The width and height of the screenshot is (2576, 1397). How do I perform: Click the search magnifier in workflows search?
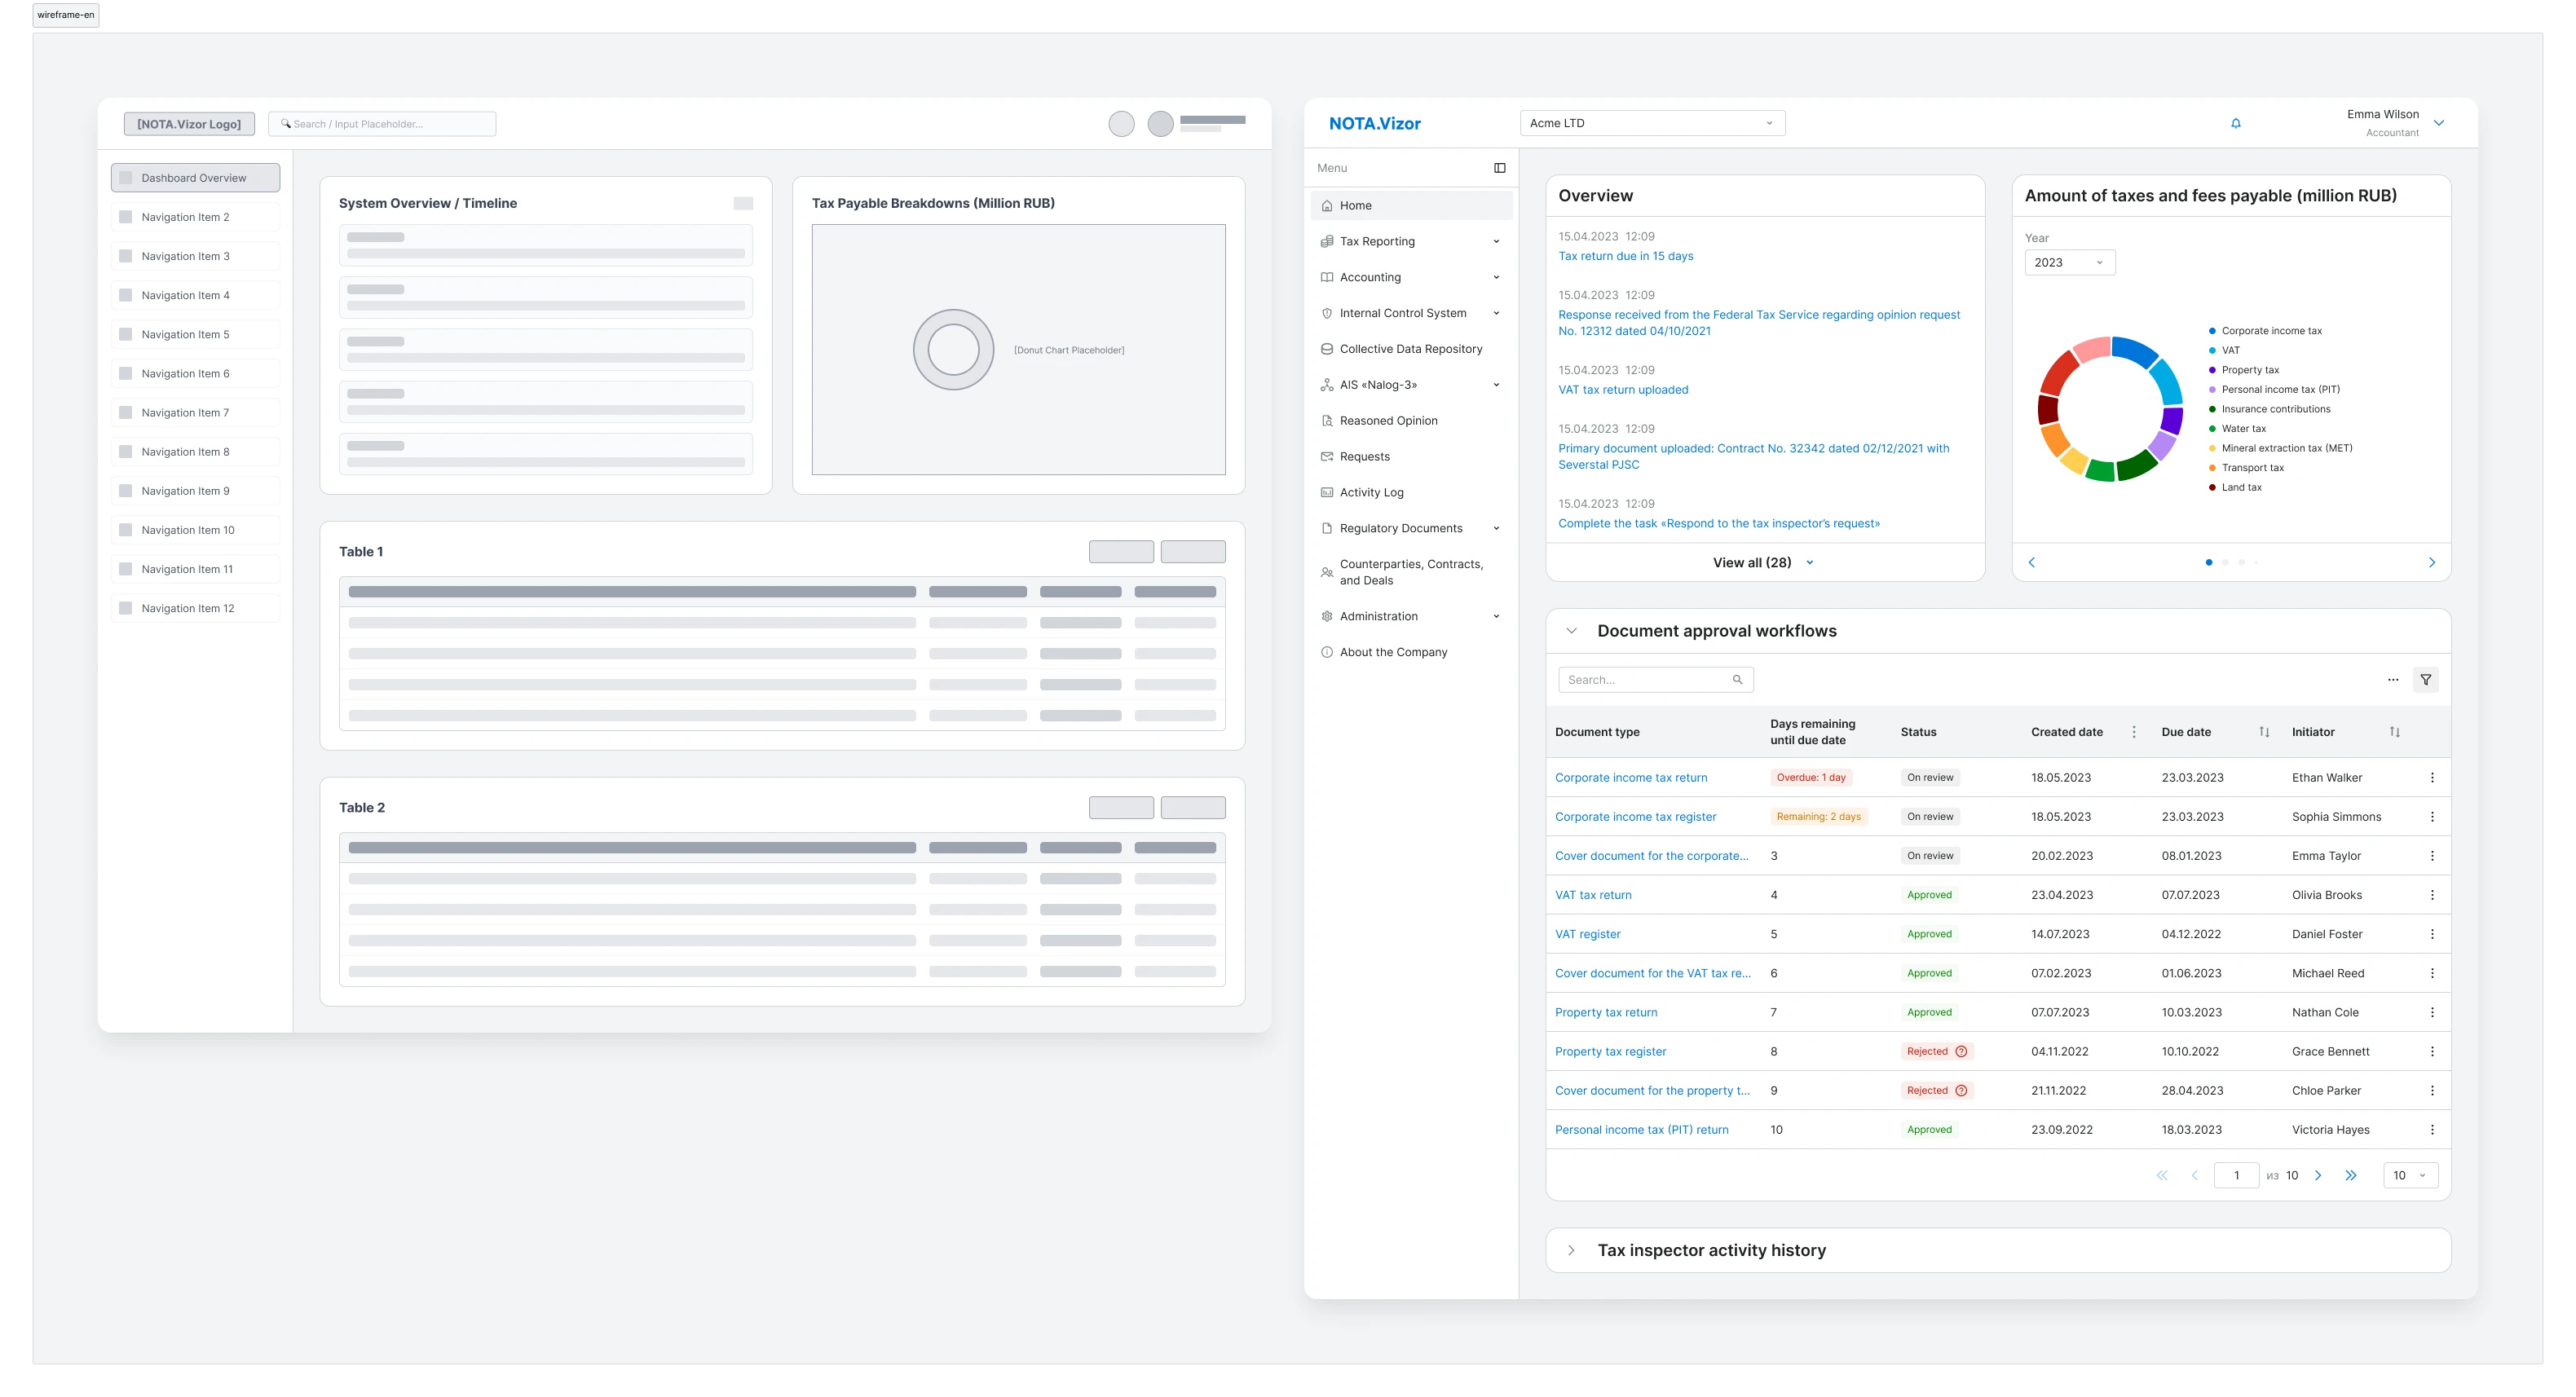point(1737,680)
